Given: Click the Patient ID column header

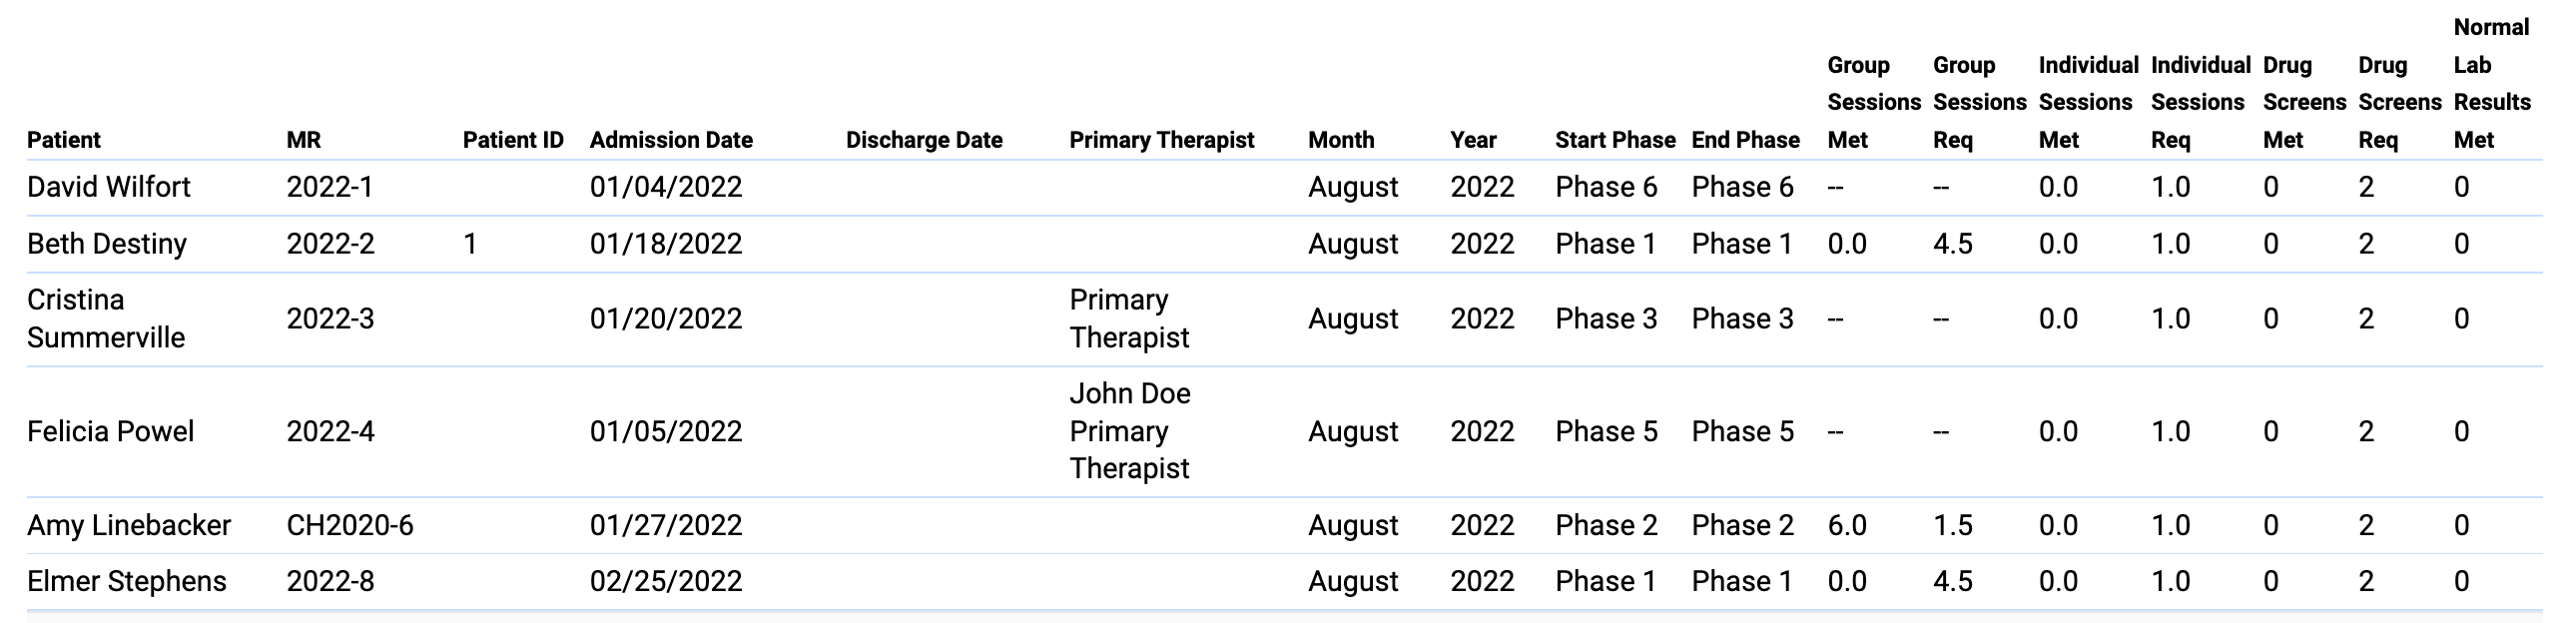Looking at the screenshot, I should point(513,140).
